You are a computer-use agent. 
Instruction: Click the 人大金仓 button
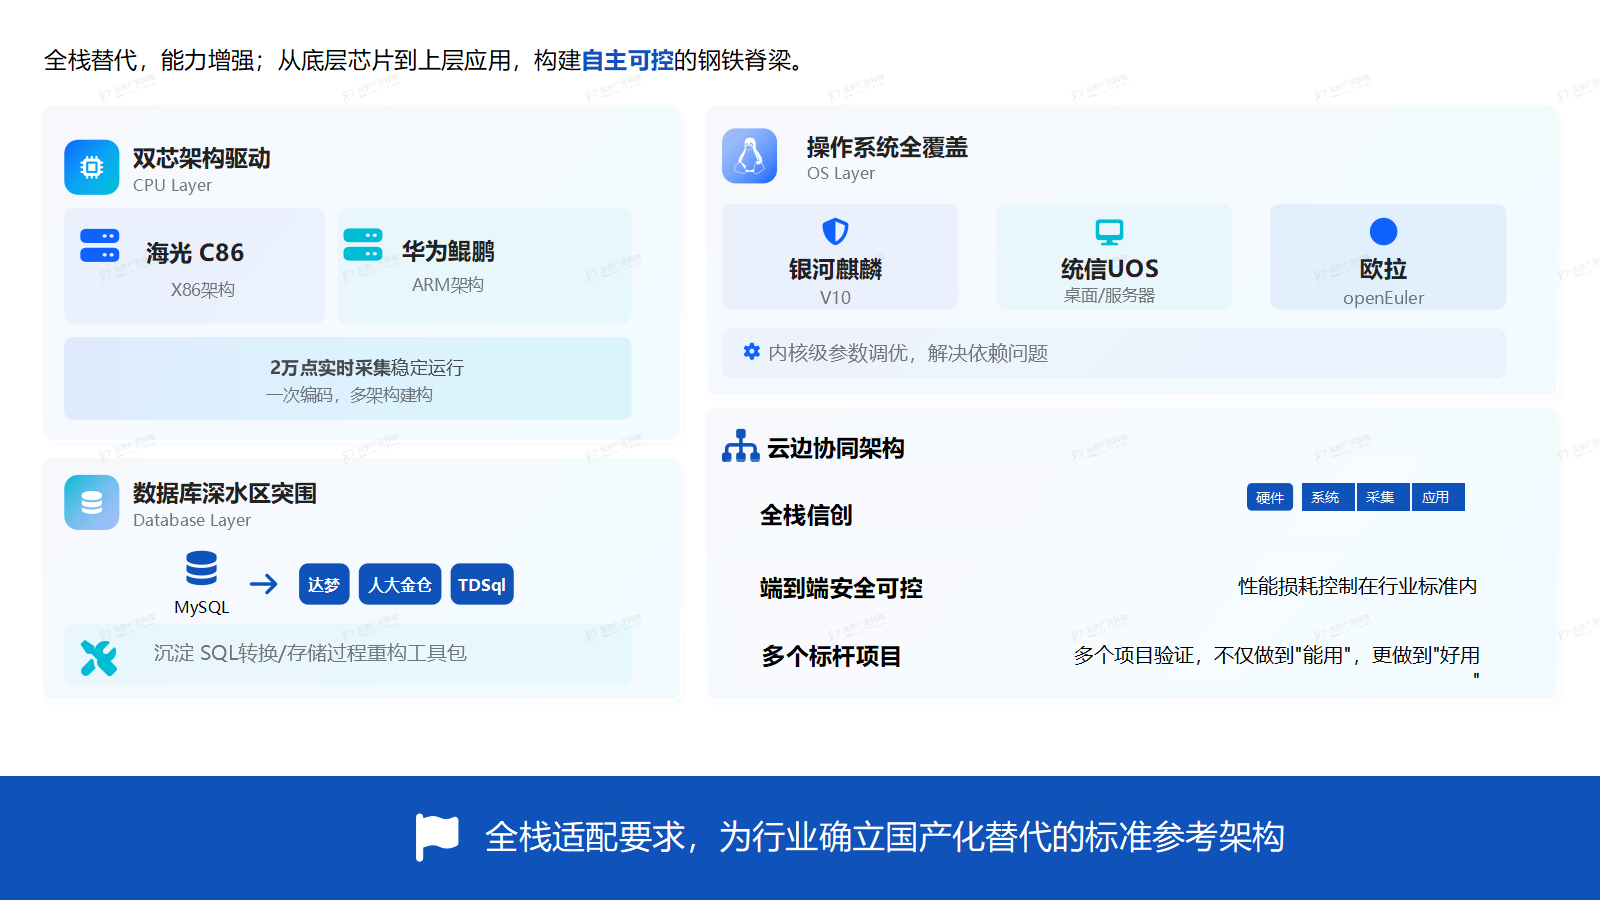[400, 584]
